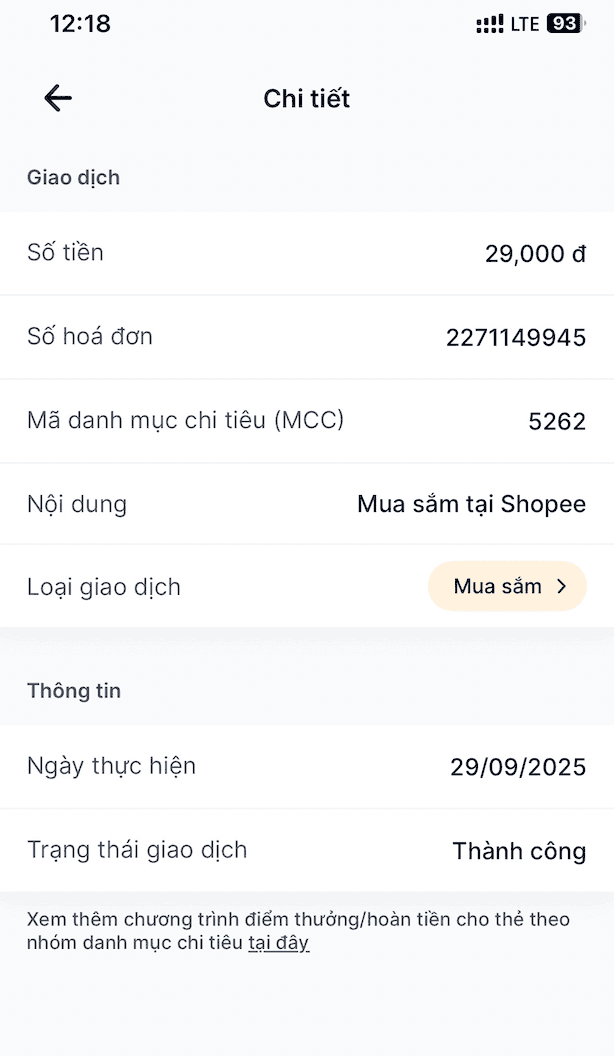Image resolution: width=614 pixels, height=1056 pixels.
Task: Expand the chevron on Mua sắm tag
Action: click(x=562, y=587)
